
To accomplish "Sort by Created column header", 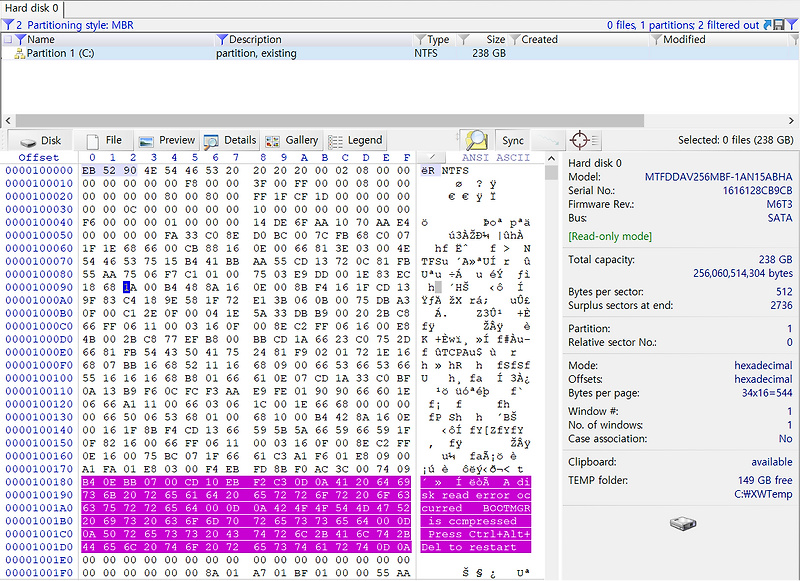I will tap(539, 39).
